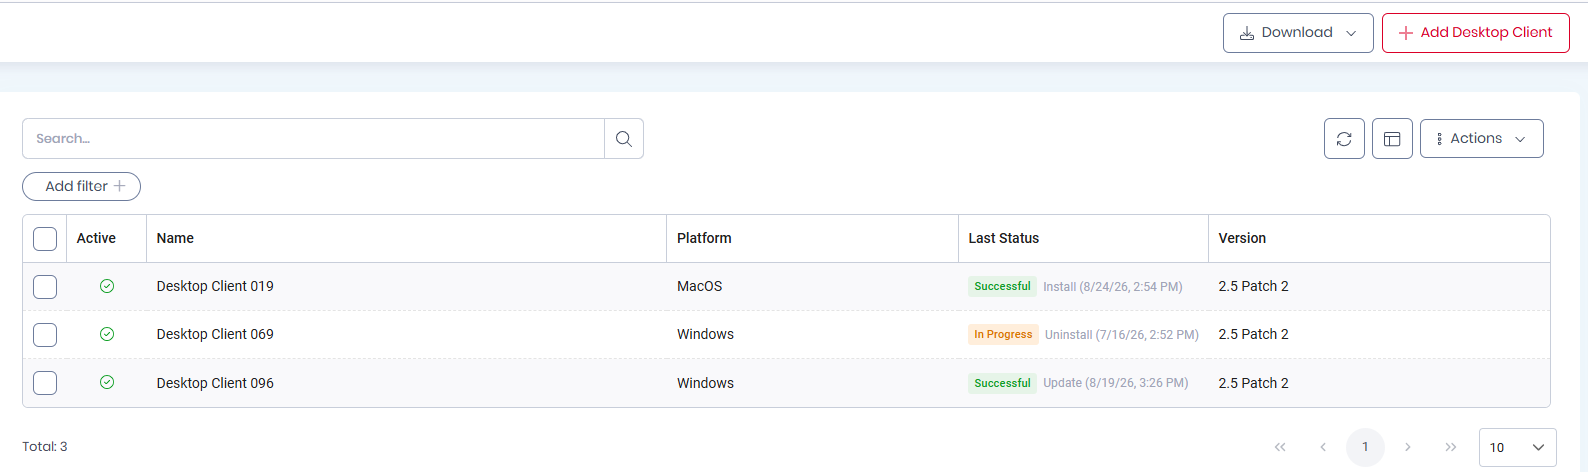The height and width of the screenshot is (472, 1588).
Task: Go to the last page arrow
Action: point(1451,447)
